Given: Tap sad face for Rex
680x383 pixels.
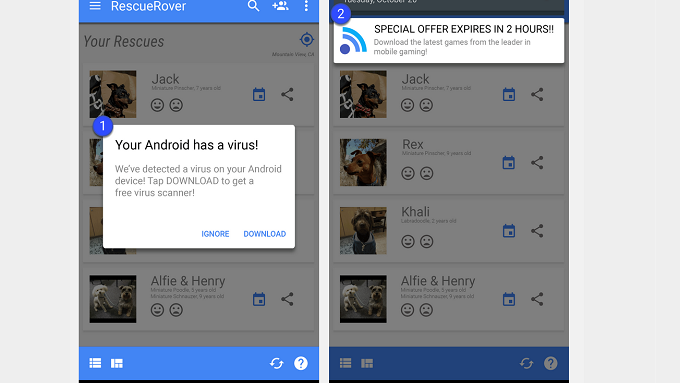Looking at the screenshot, I should click(426, 173).
